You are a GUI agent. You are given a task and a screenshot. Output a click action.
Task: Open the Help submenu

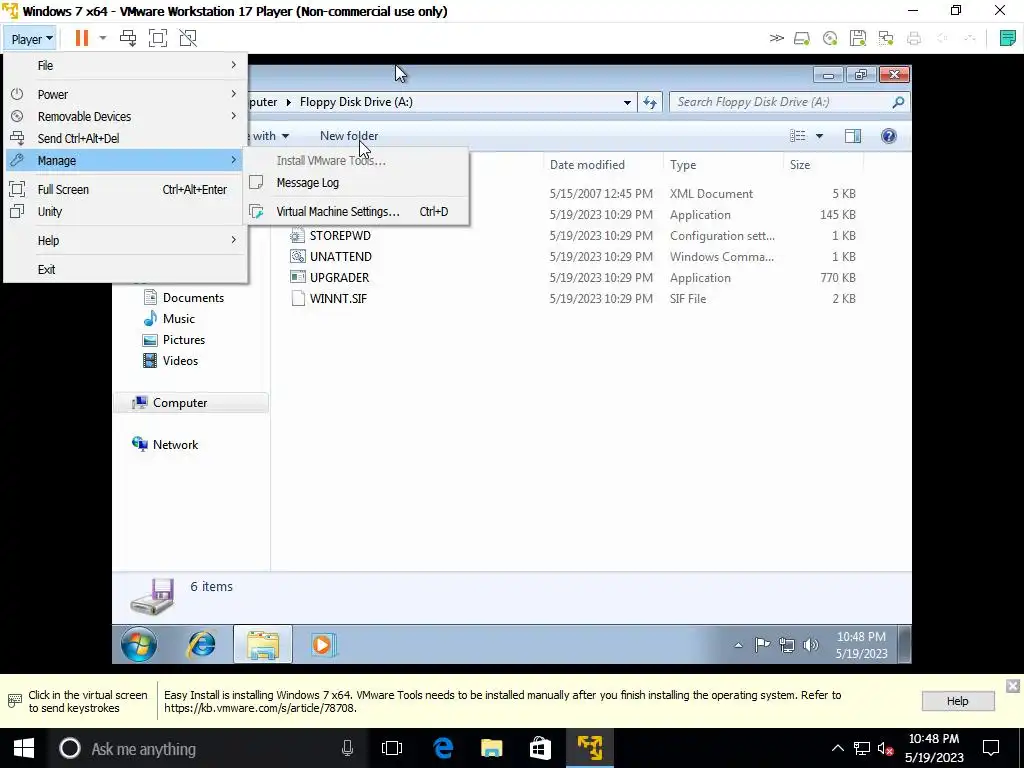pyautogui.click(x=125, y=240)
